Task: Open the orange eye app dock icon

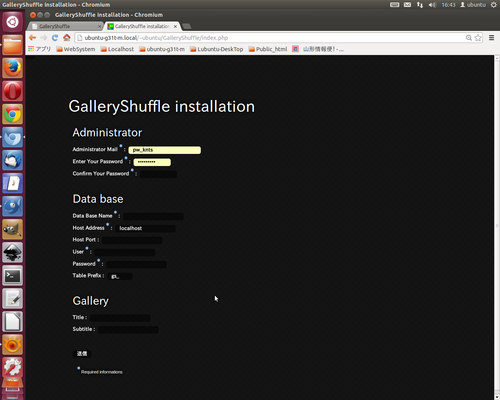Action: click(13, 344)
